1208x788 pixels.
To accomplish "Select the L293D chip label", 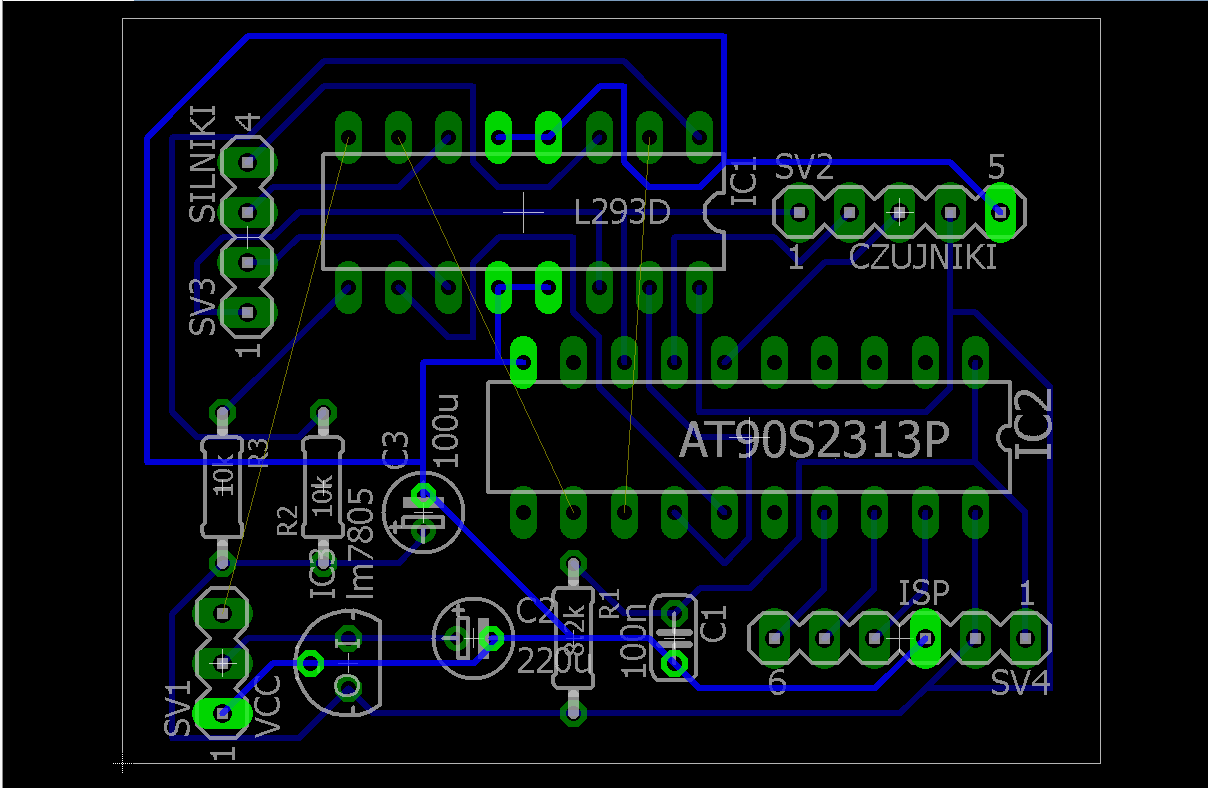I will pyautogui.click(x=622, y=211).
